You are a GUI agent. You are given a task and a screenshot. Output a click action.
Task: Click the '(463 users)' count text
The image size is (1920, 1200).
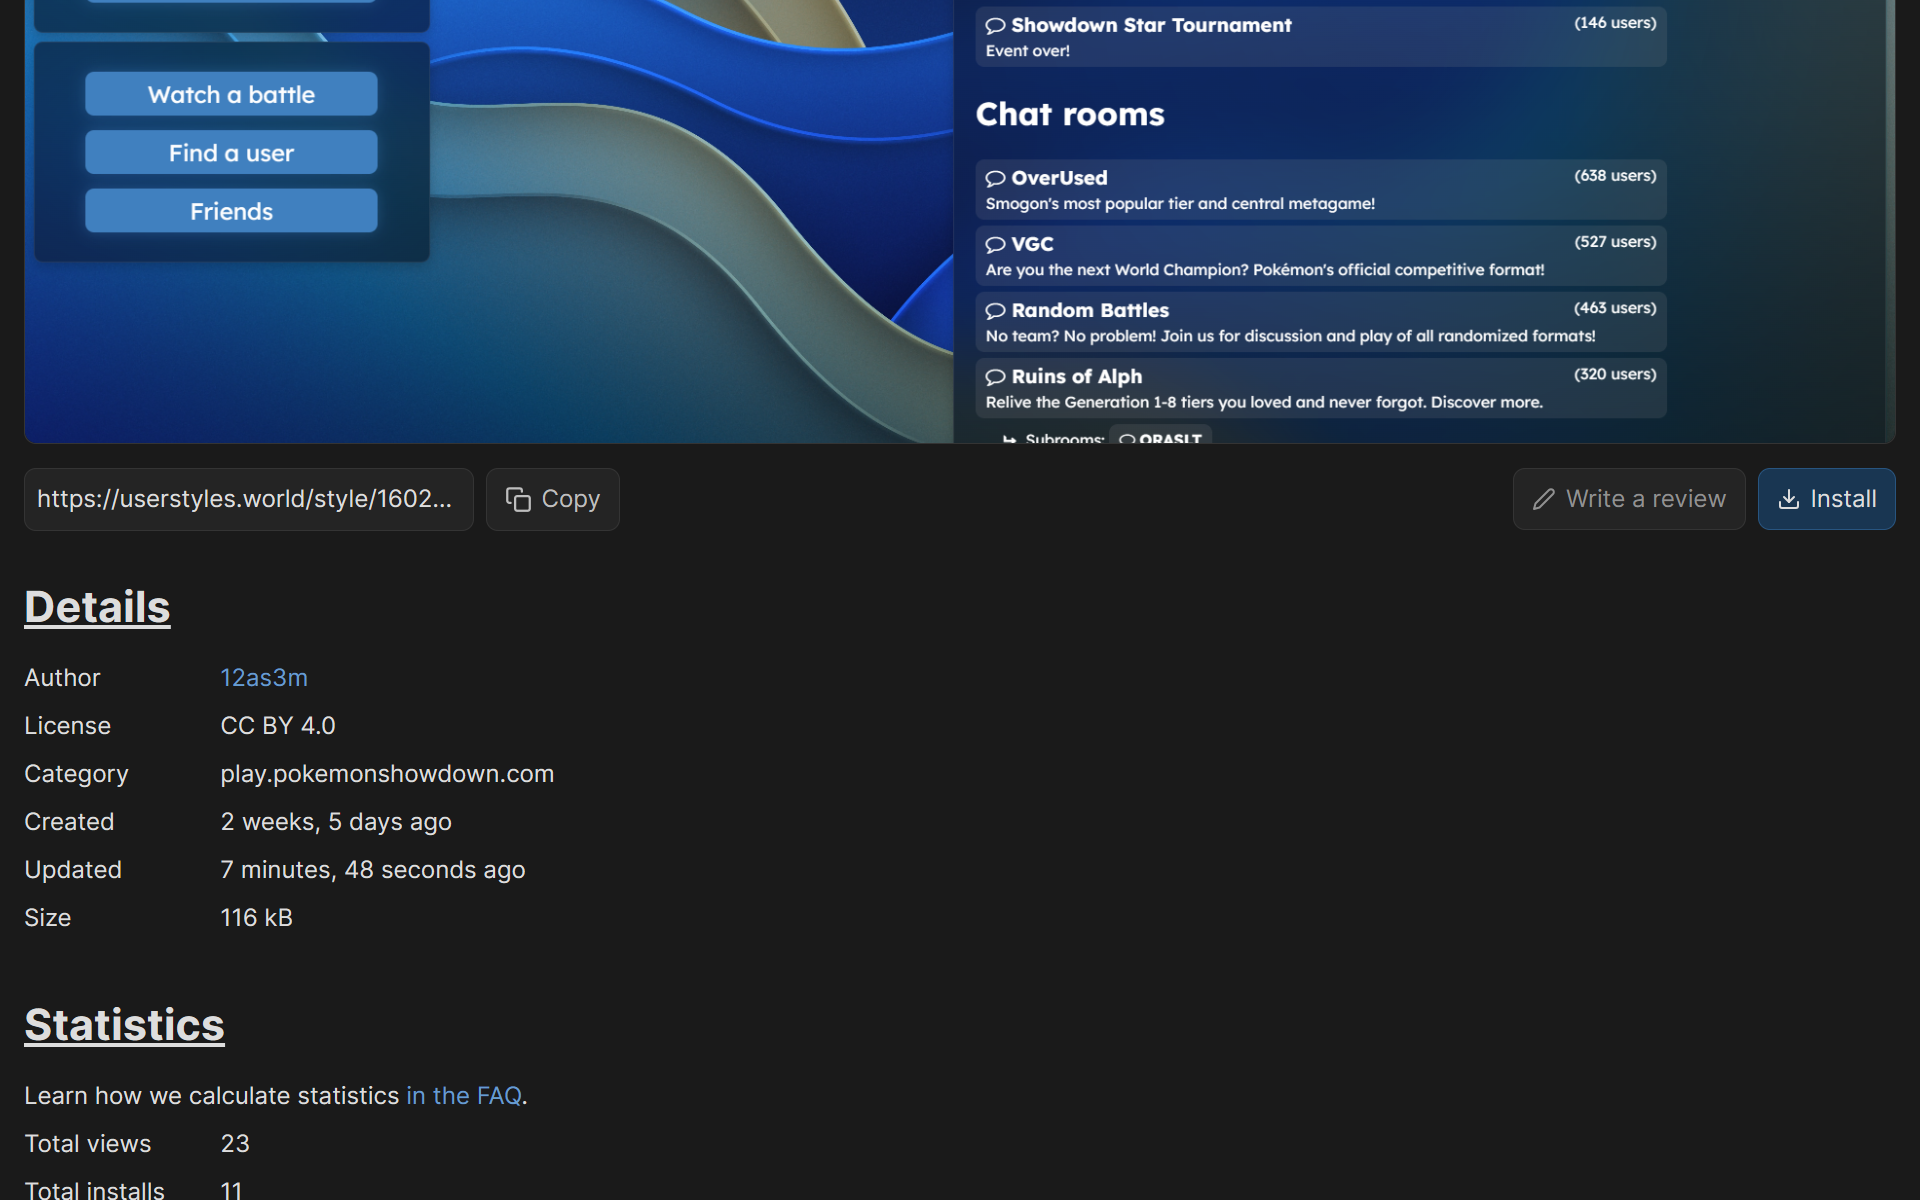(x=1615, y=308)
